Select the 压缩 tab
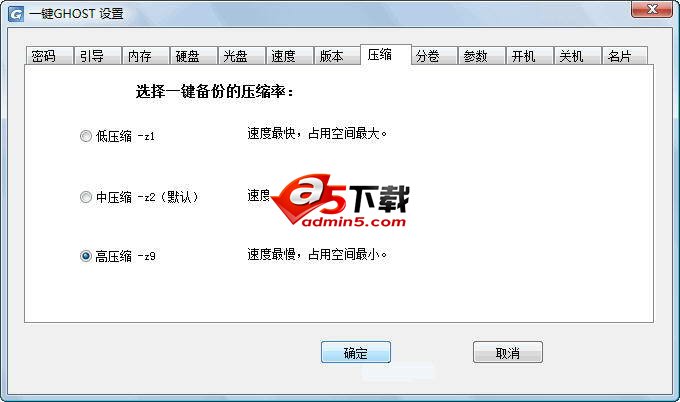 pos(386,55)
